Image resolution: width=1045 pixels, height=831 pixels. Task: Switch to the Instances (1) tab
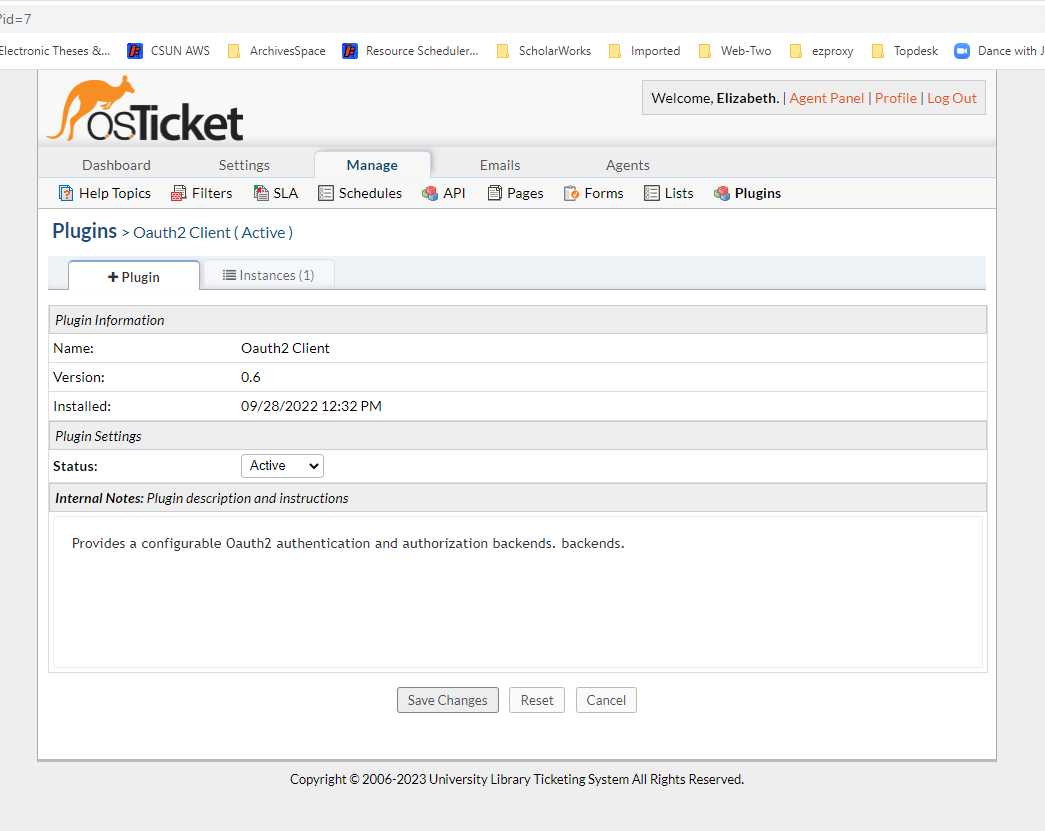[268, 275]
